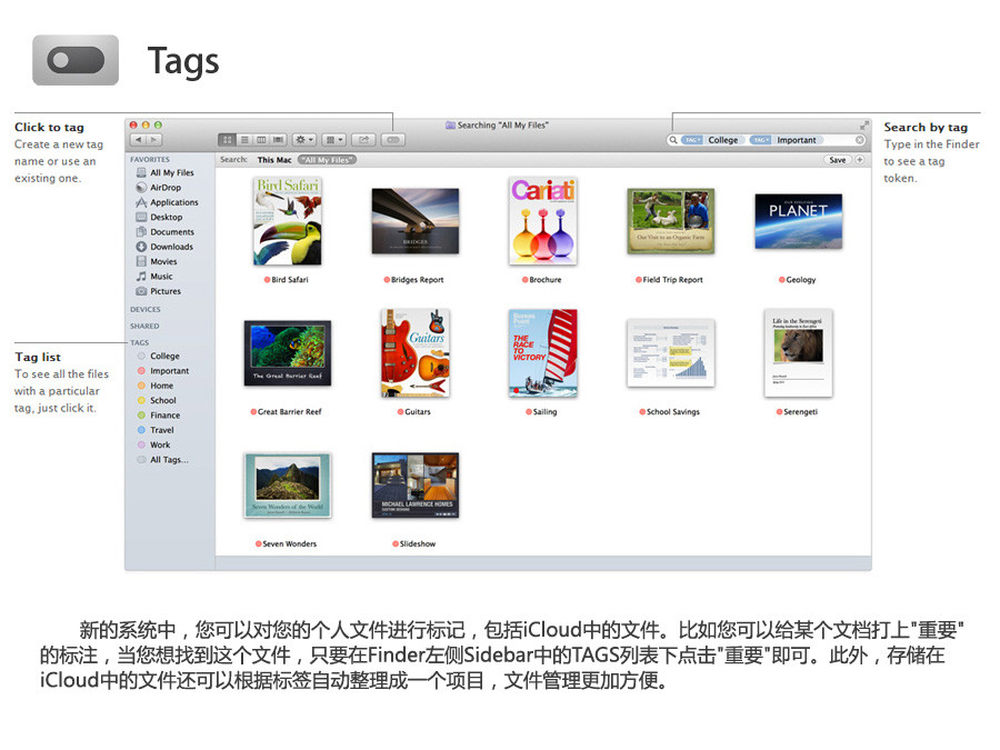The image size is (1000, 750).
Task: Open AirDrop in sidebar
Action: pos(158,188)
